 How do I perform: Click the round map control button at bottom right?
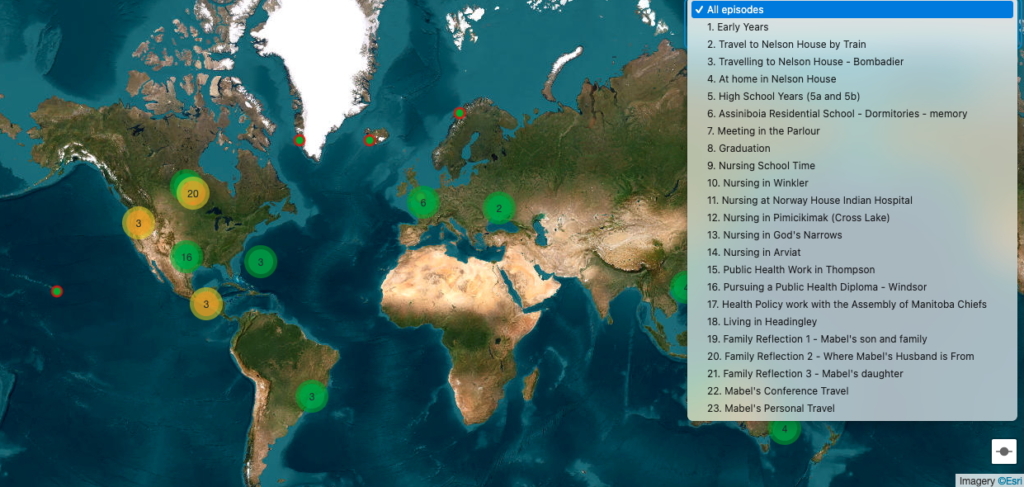click(1004, 452)
